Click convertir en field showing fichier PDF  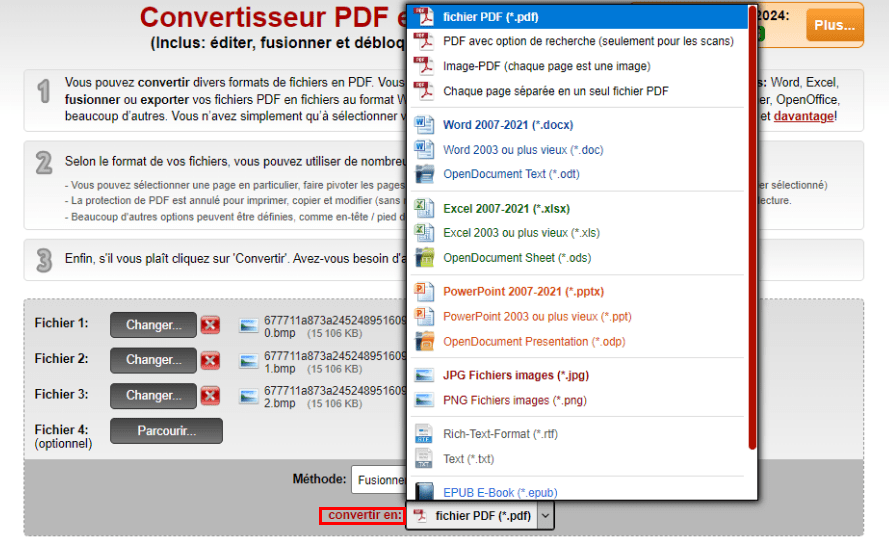pyautogui.click(x=480, y=516)
